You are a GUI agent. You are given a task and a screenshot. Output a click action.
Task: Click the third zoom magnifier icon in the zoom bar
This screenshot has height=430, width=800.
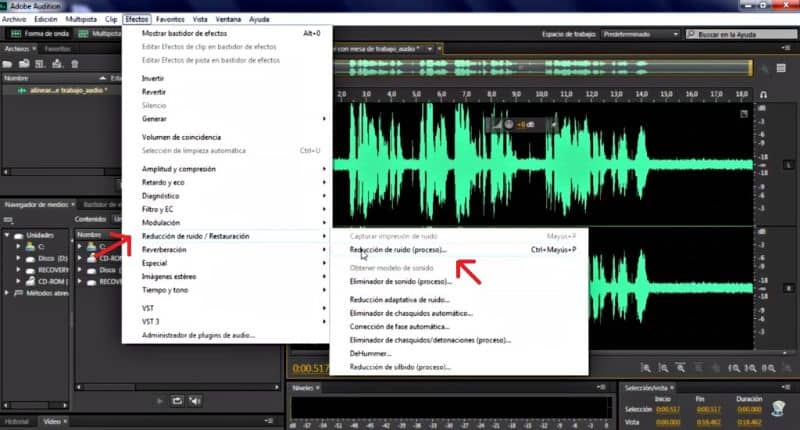click(681, 368)
